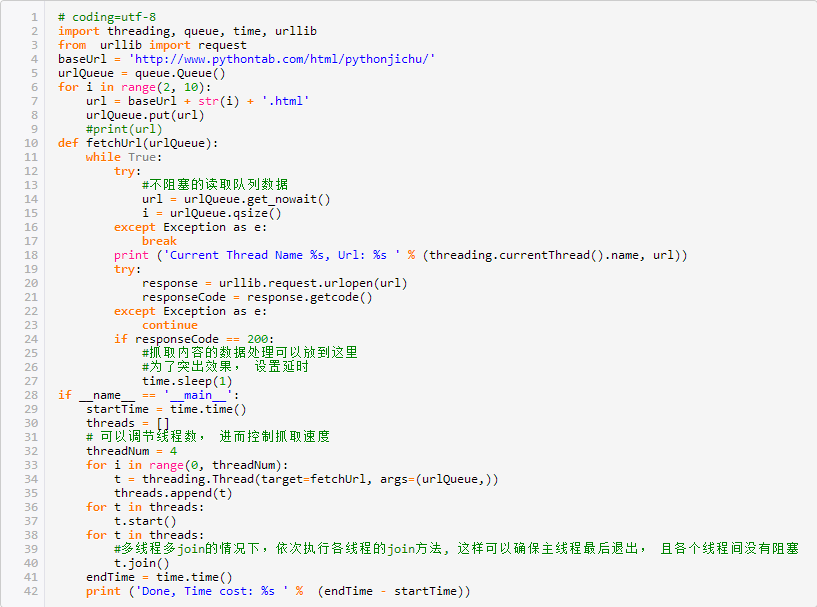Click 'except Exception as e:' on line 22
This screenshot has width=817, height=607.
(x=191, y=312)
